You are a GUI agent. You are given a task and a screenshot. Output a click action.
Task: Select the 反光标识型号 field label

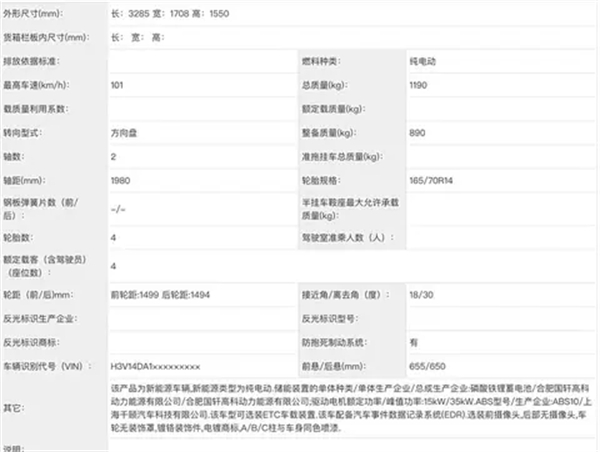point(331,319)
